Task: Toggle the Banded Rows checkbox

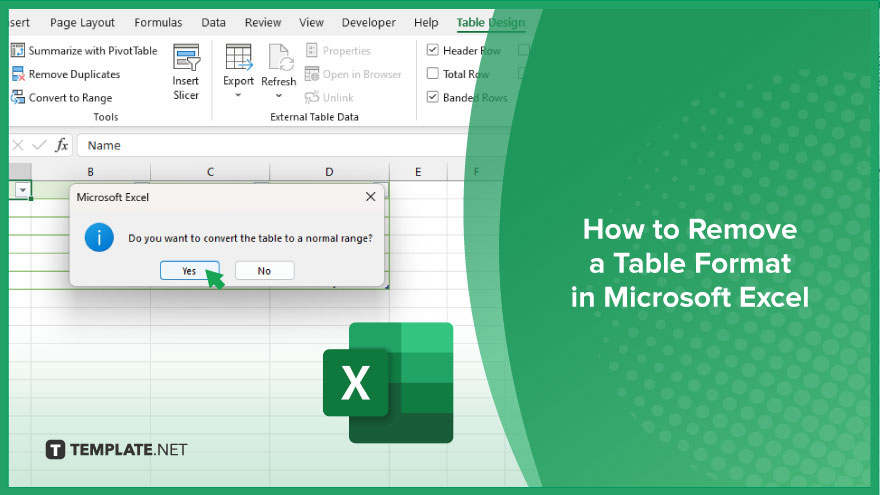Action: [432, 97]
